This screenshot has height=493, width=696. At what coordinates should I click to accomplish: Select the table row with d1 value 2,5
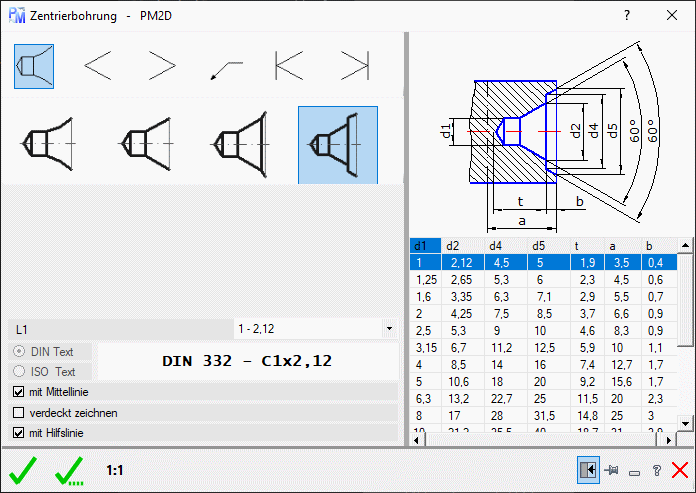(424, 329)
